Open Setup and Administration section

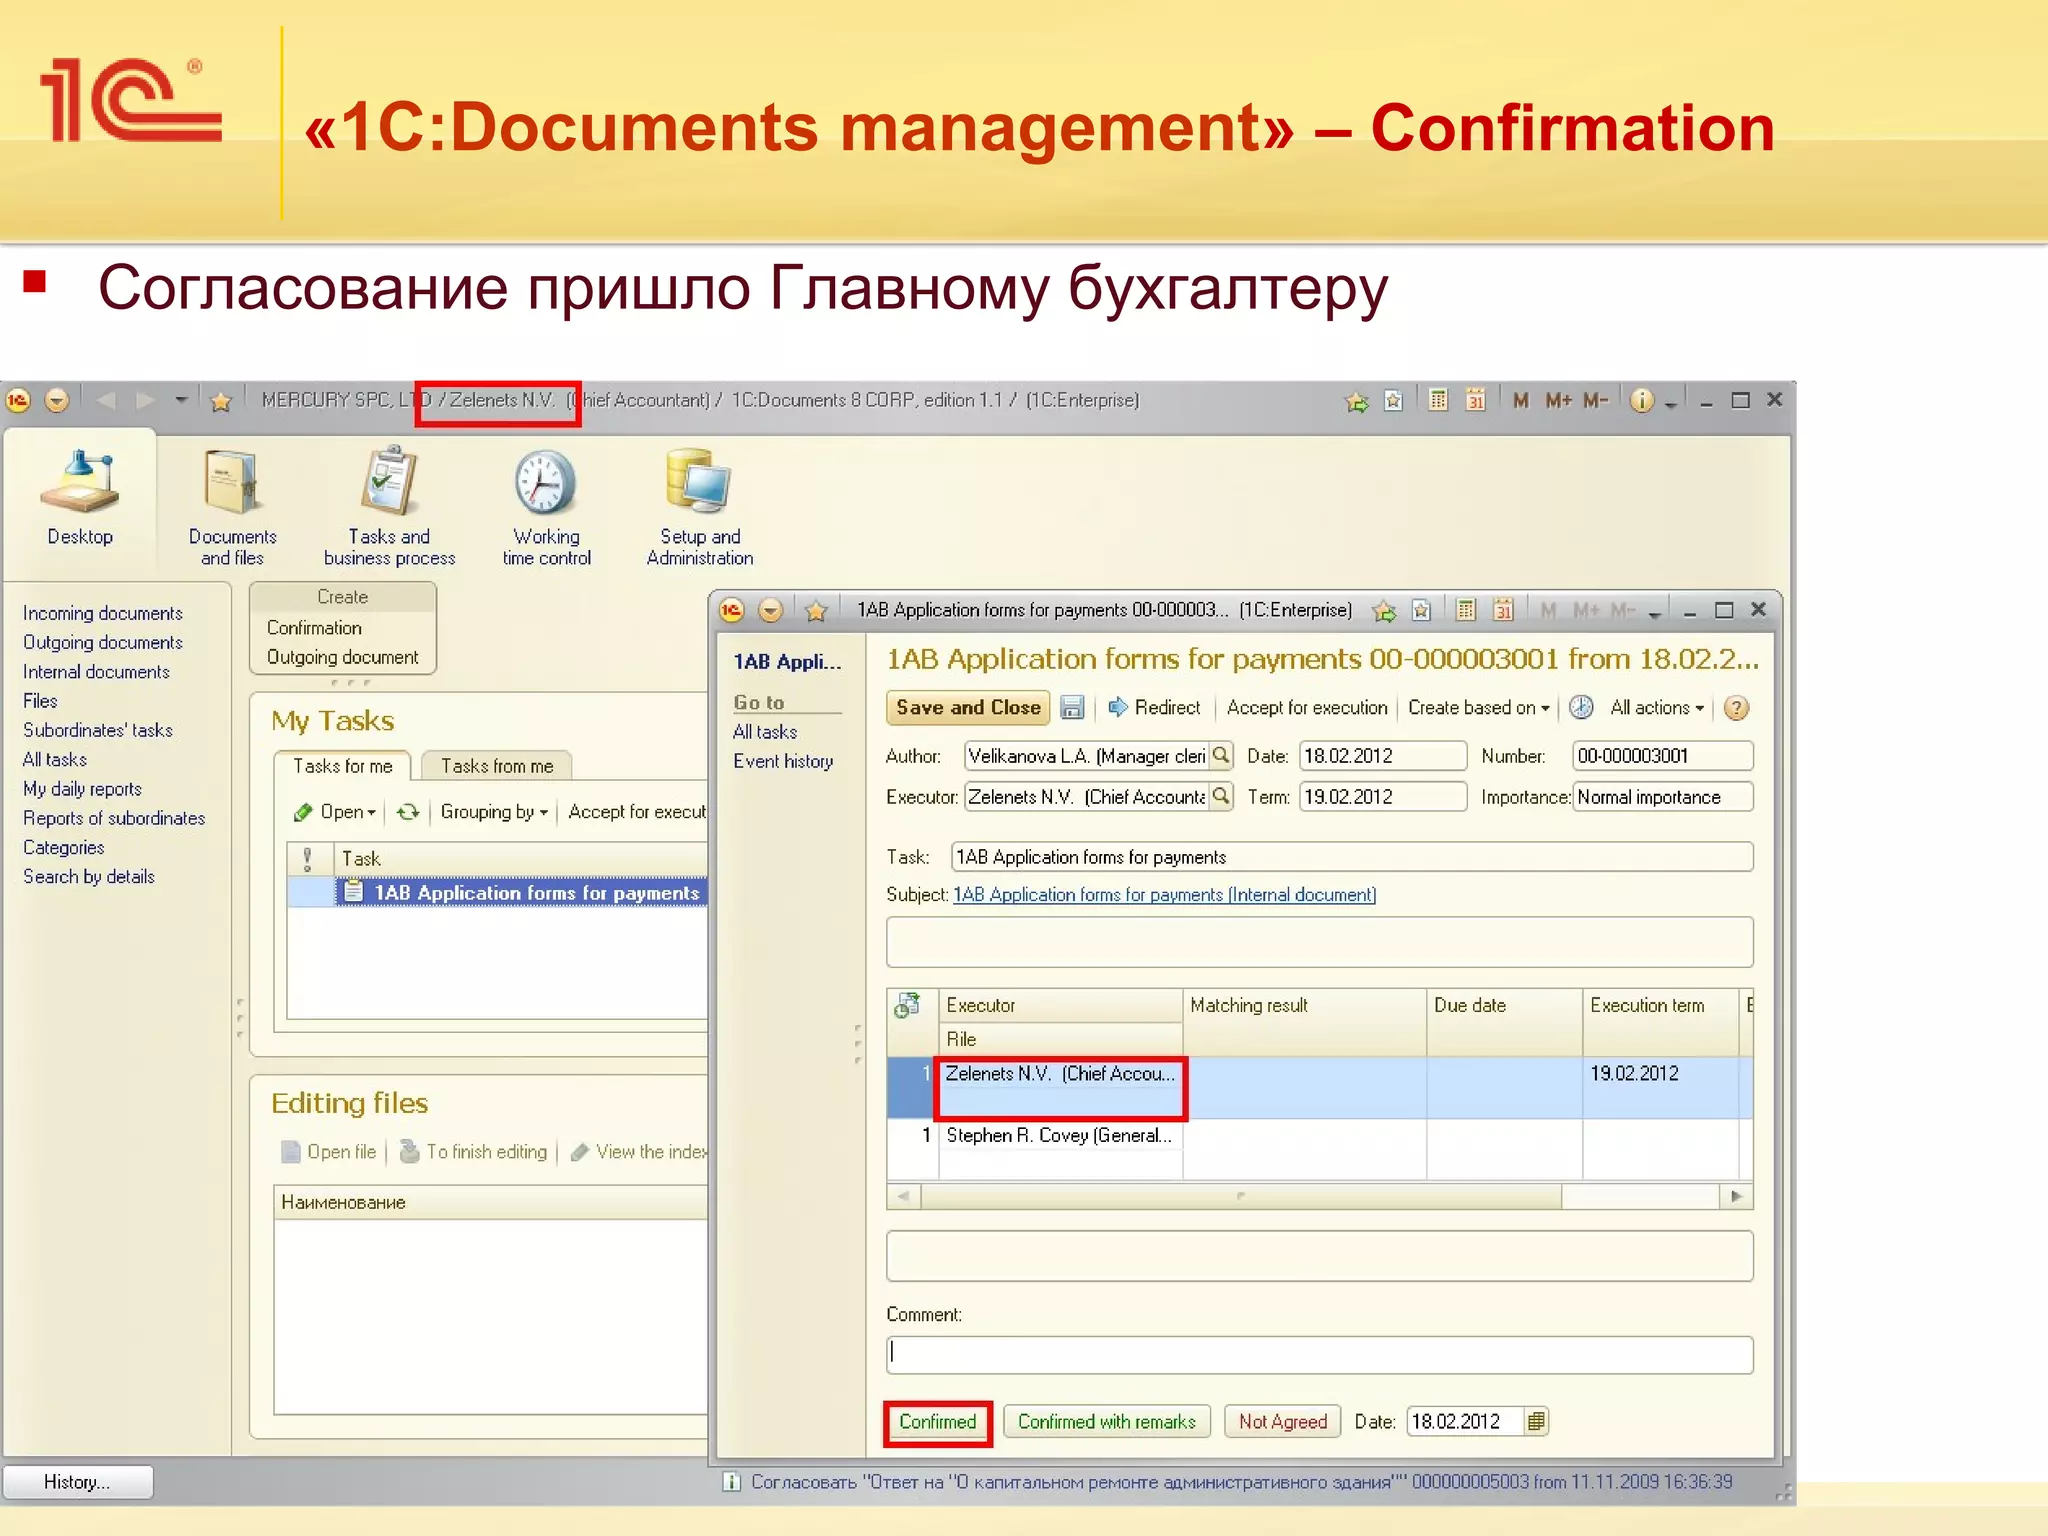700,508
